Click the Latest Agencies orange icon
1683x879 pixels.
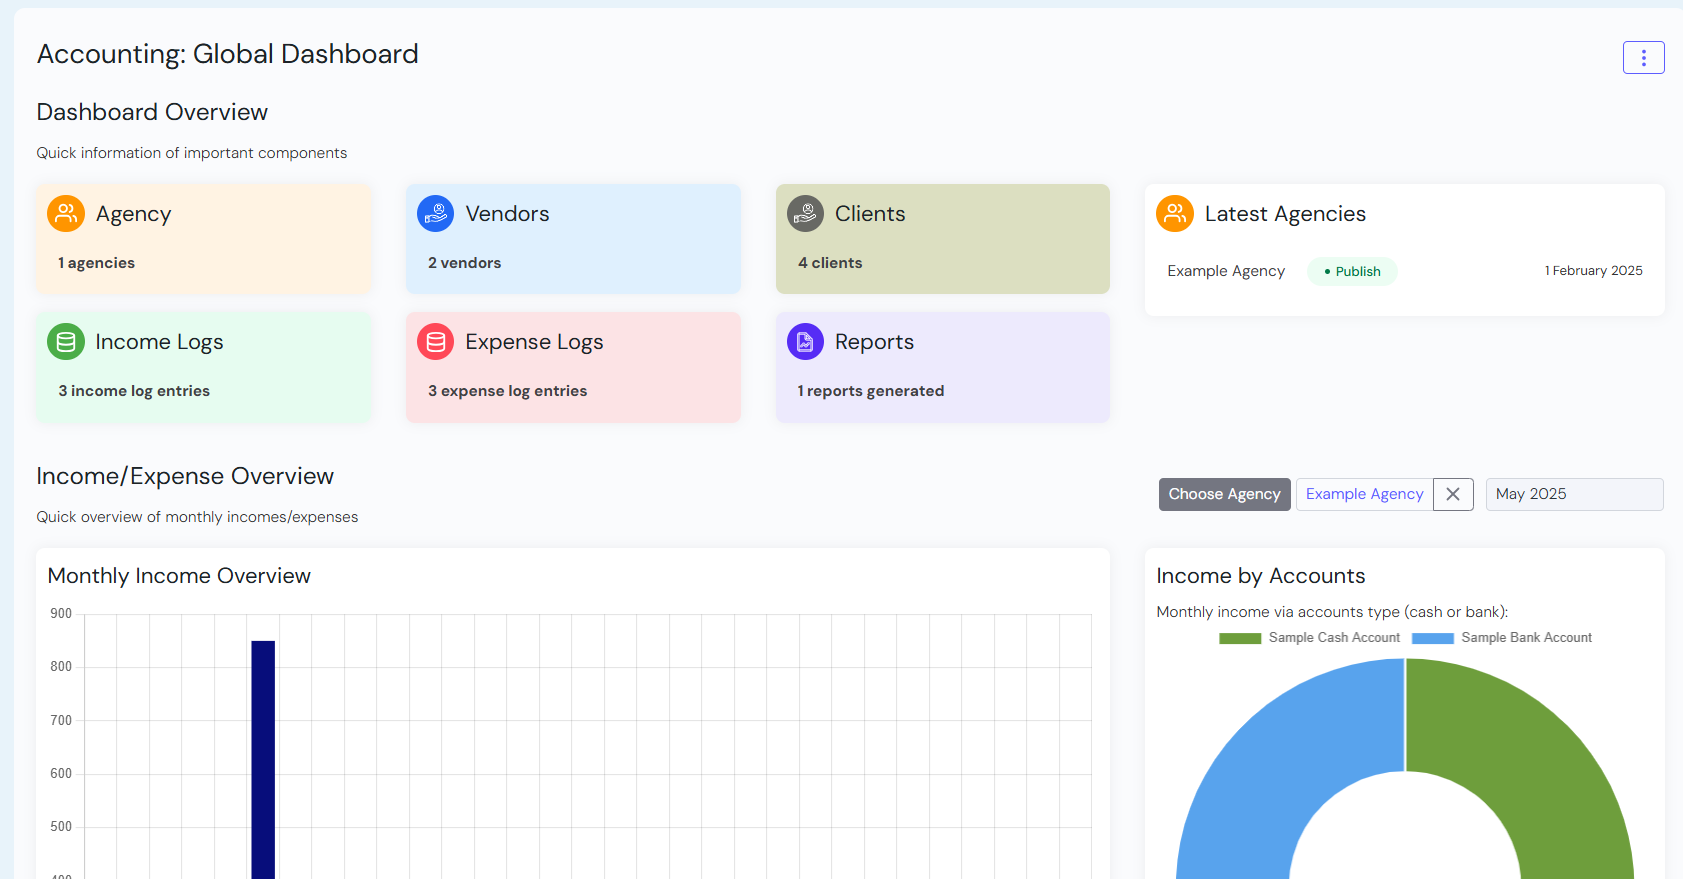pos(1175,213)
